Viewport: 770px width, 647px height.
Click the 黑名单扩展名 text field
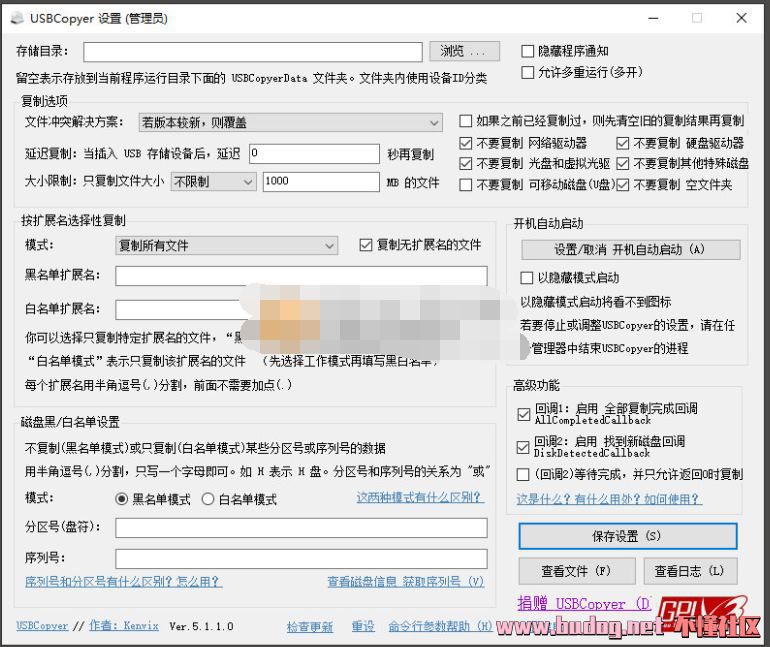[x=301, y=276]
